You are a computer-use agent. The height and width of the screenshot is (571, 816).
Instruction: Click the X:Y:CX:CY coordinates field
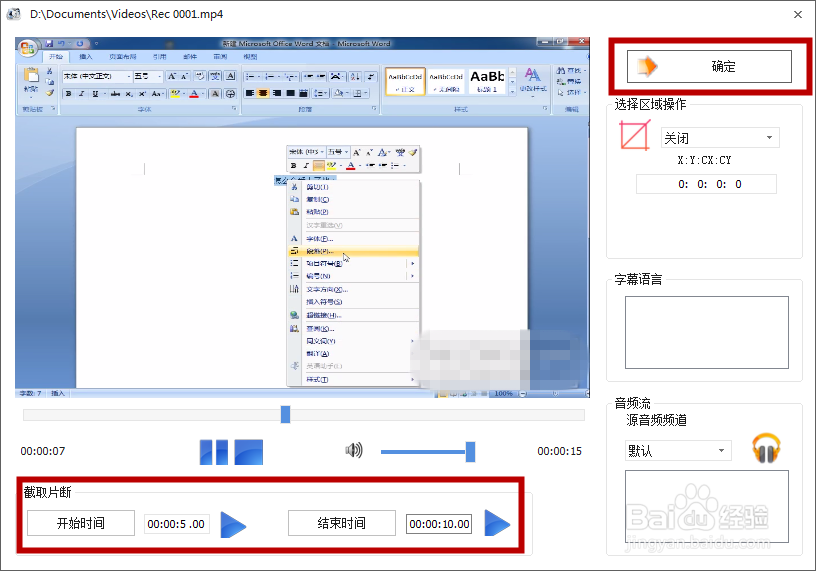(706, 184)
